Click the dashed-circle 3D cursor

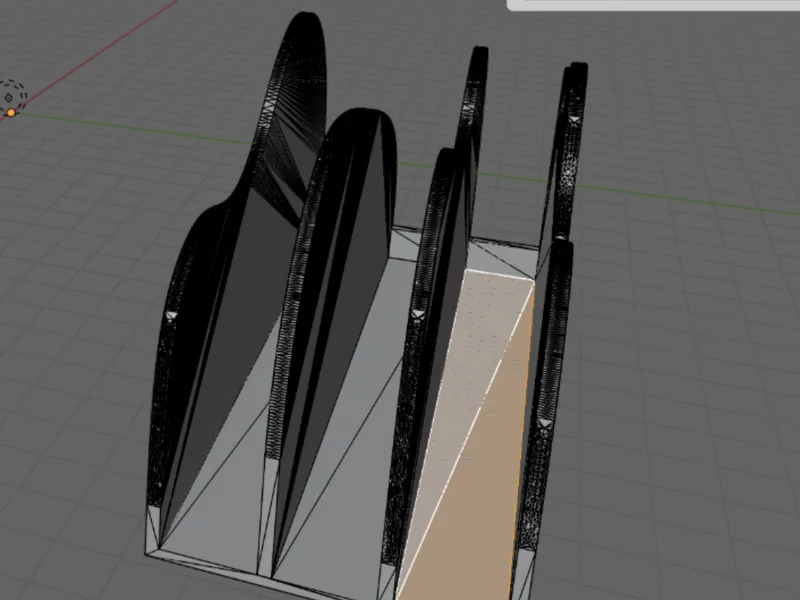[10, 97]
